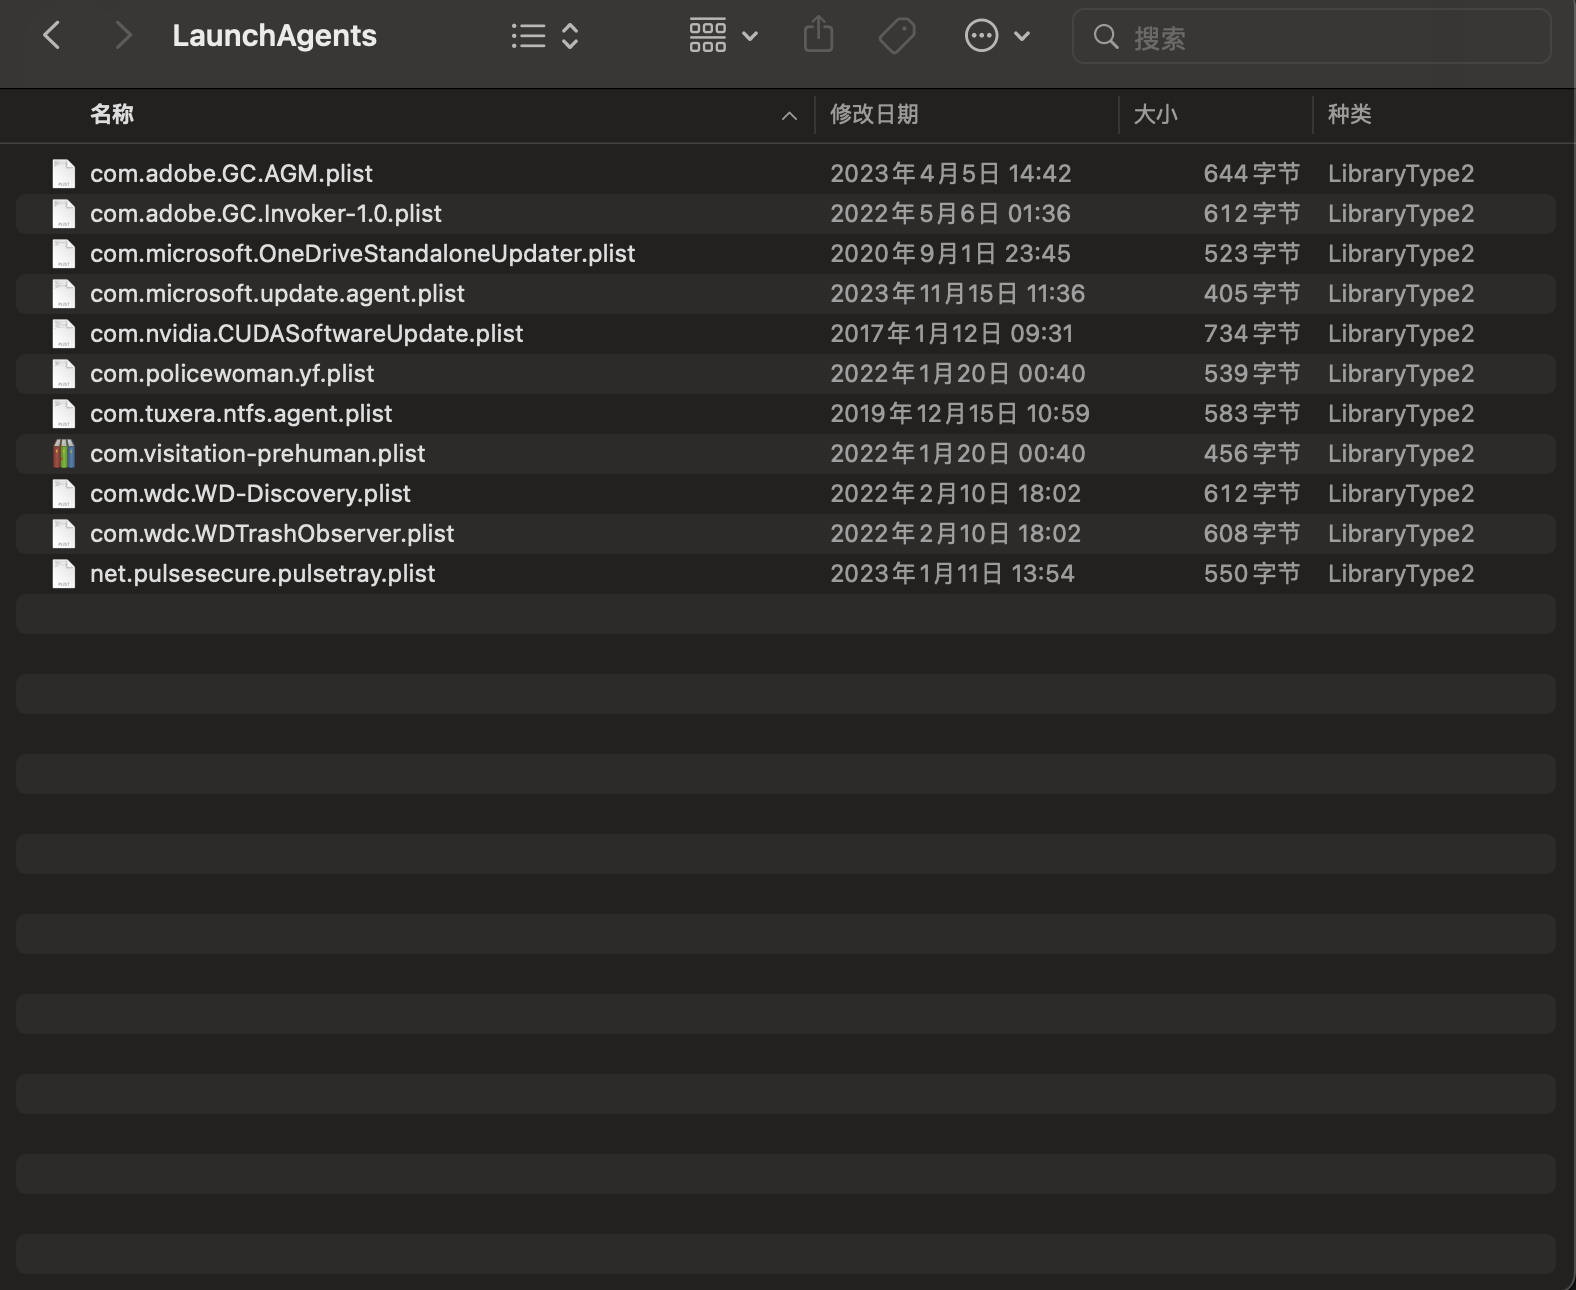This screenshot has height=1290, width=1576.
Task: Click the com.adobe.GC.AGM.plist file icon
Action: point(64,174)
